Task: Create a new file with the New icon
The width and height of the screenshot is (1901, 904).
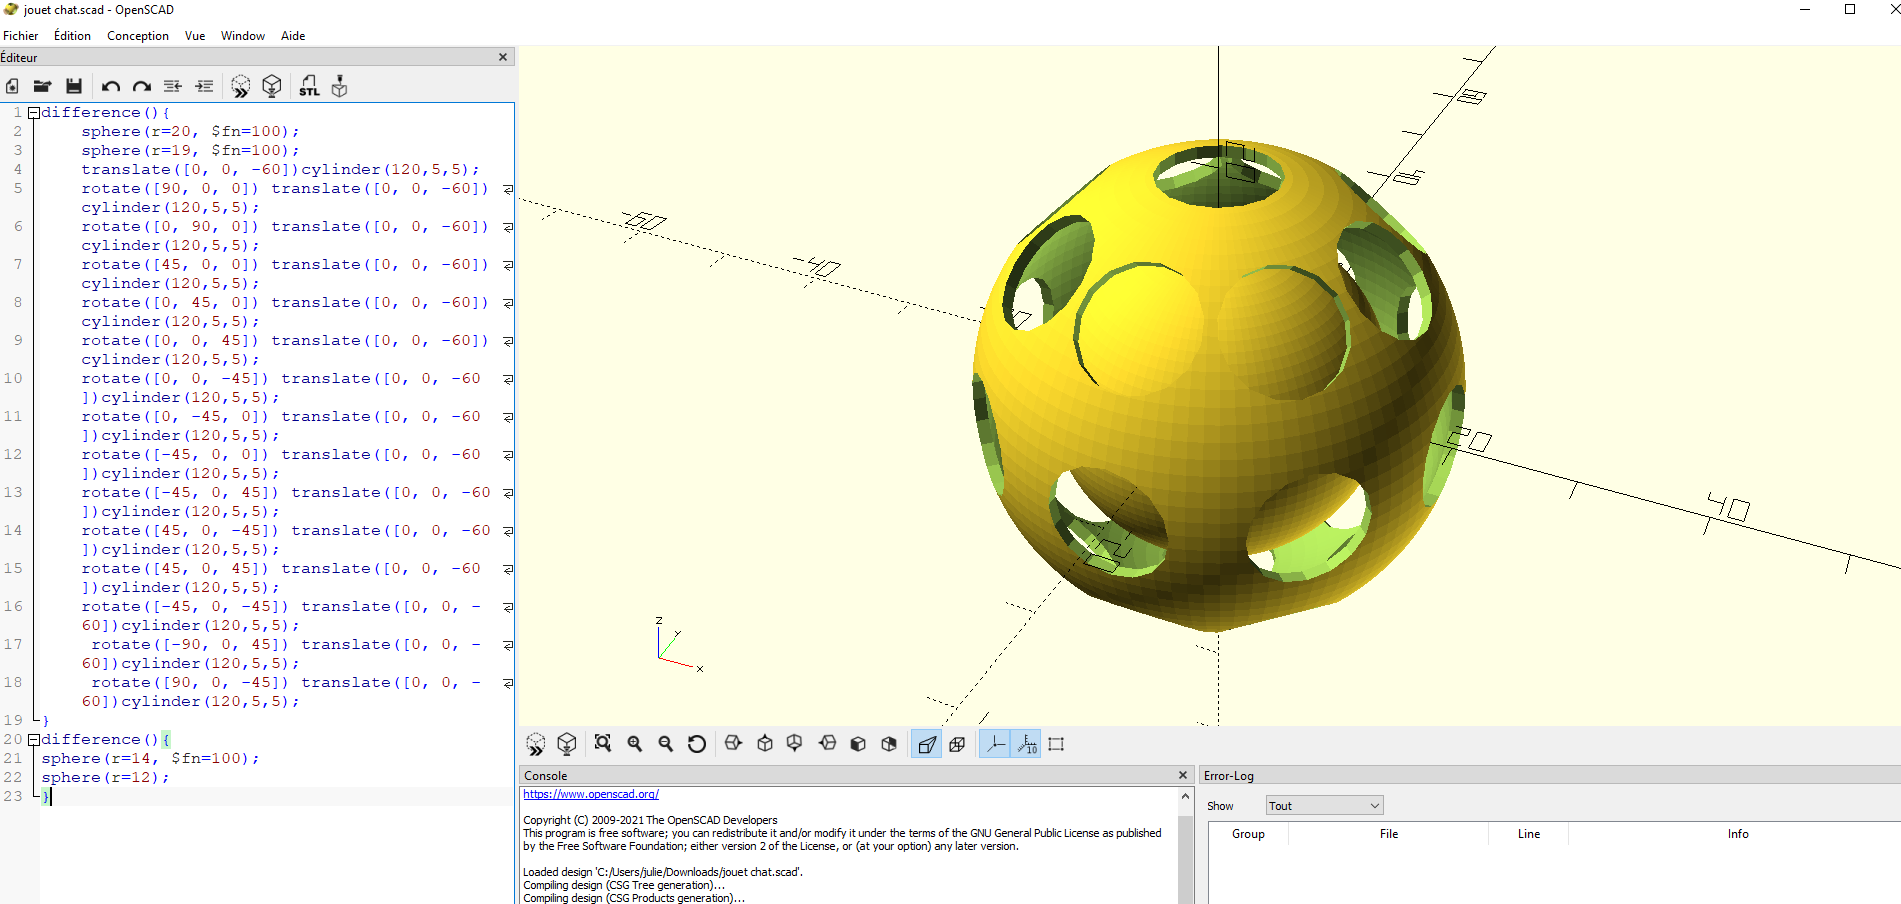Action: pyautogui.click(x=13, y=86)
